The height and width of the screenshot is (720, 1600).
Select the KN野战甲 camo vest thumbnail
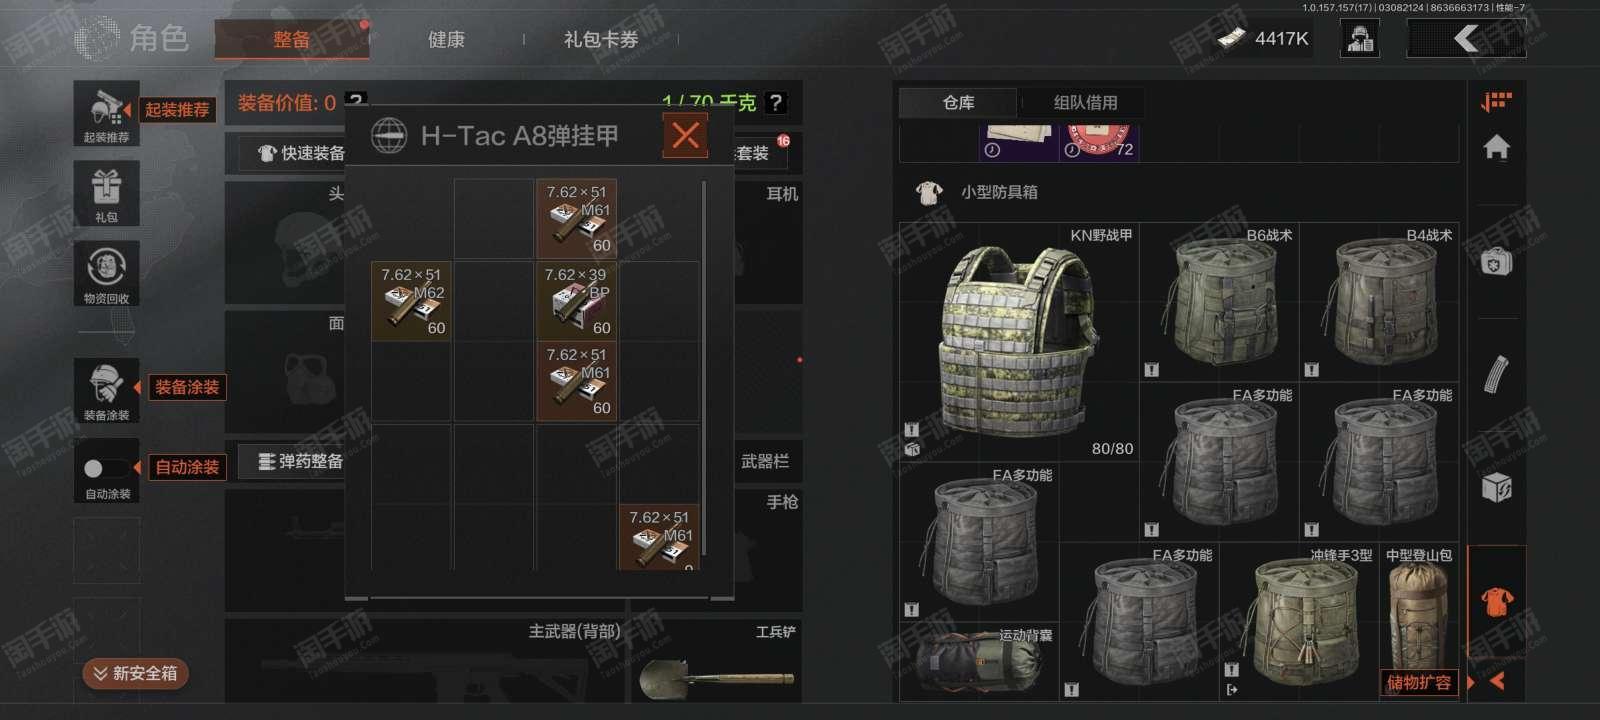pos(1018,341)
